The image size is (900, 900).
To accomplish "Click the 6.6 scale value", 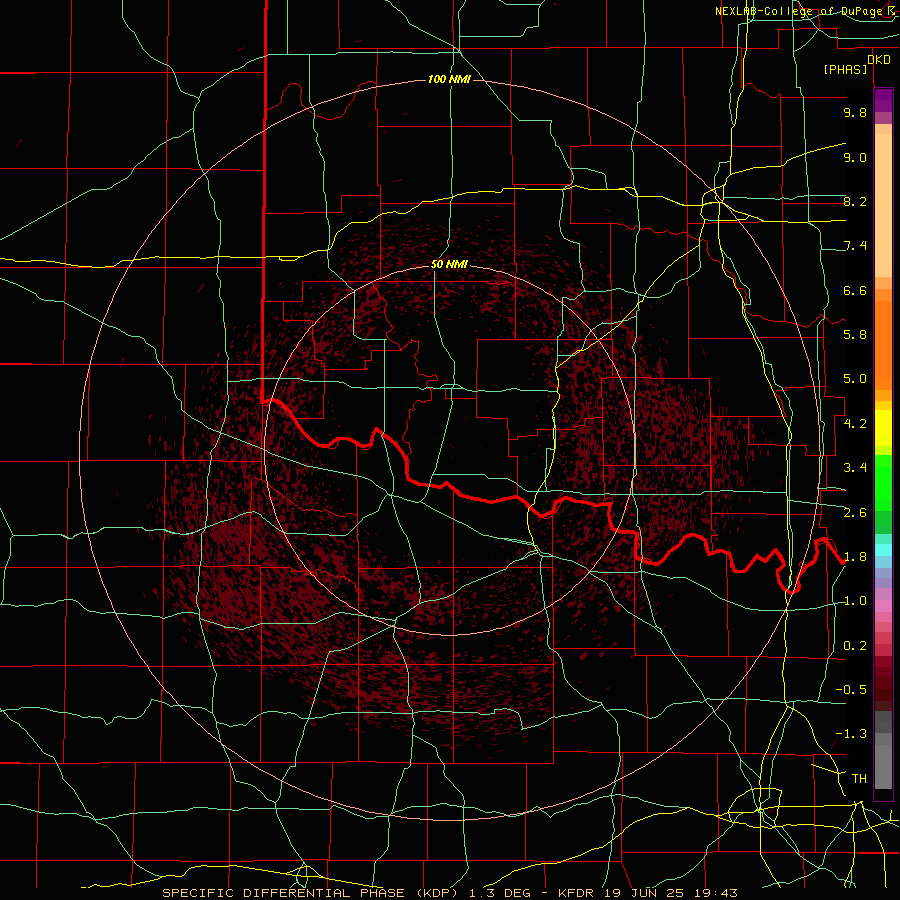I will coord(855,290).
